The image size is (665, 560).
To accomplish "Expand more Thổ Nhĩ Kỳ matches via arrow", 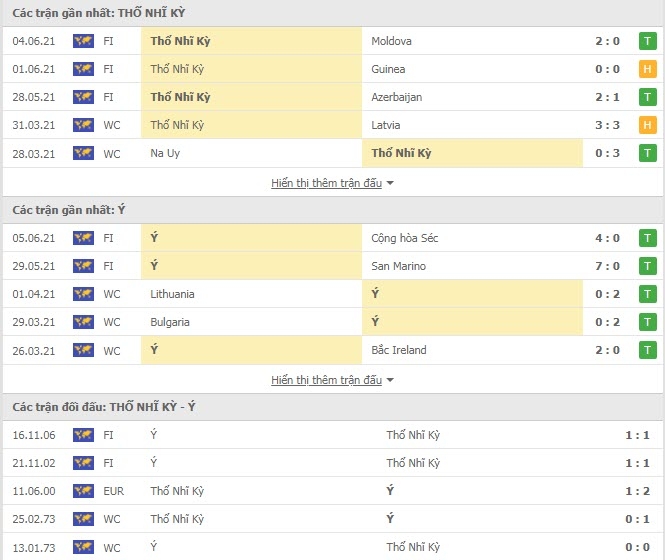I will click(390, 183).
